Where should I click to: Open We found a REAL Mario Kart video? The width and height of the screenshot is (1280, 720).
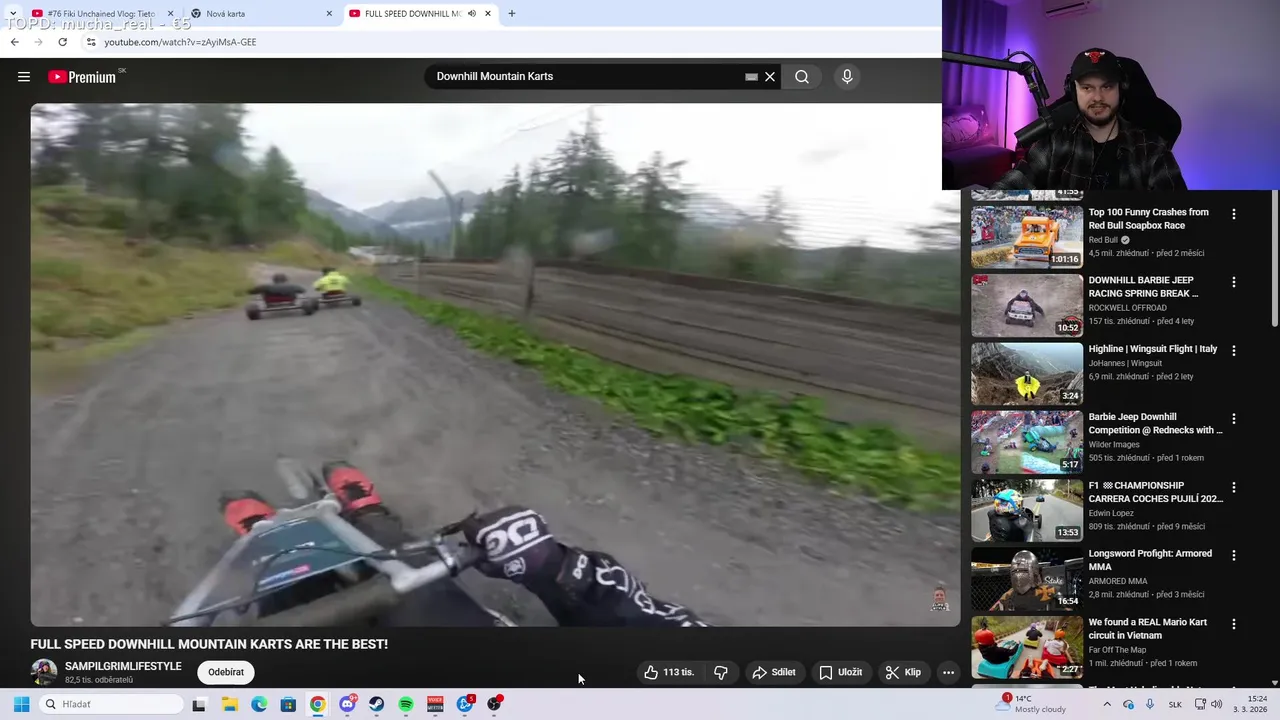tap(1147, 629)
